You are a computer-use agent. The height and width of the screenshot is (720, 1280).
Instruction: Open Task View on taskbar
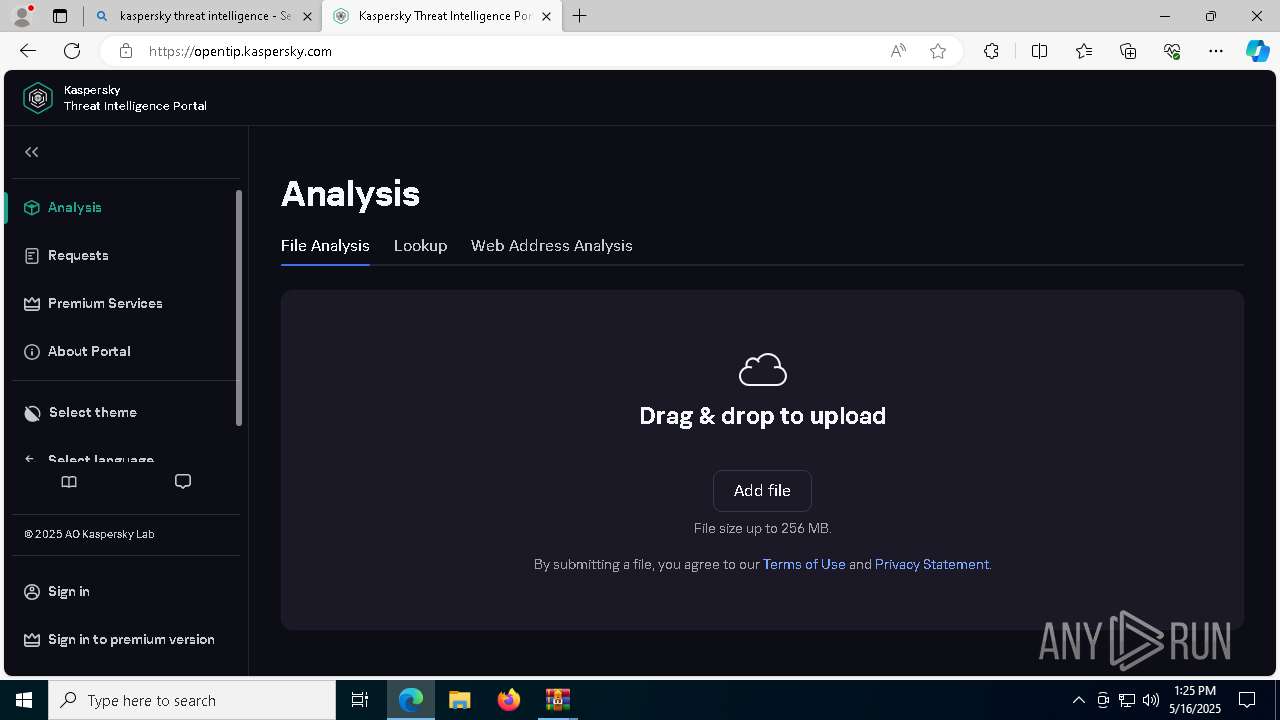click(360, 700)
